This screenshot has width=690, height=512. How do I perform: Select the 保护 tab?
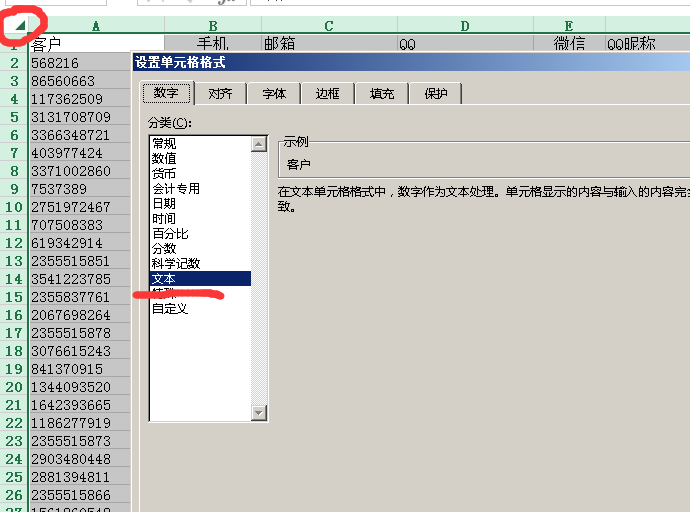pos(436,93)
